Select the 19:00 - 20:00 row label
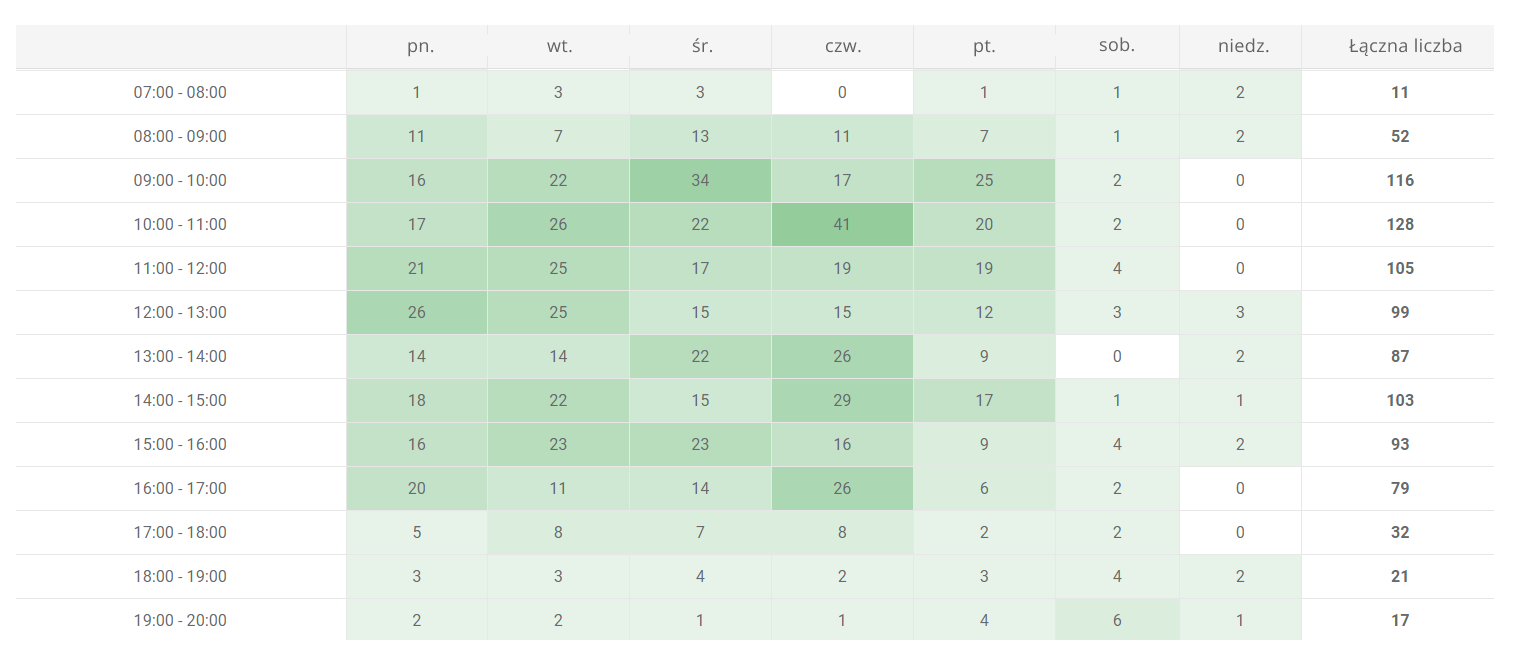 pyautogui.click(x=181, y=620)
